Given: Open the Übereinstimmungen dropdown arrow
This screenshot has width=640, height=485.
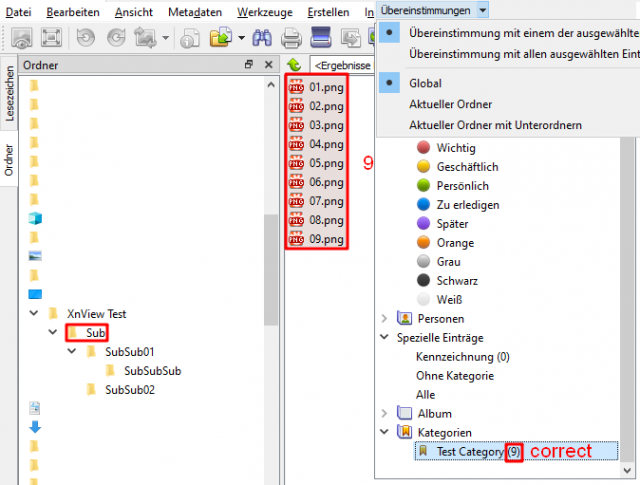Looking at the screenshot, I should 483,10.
